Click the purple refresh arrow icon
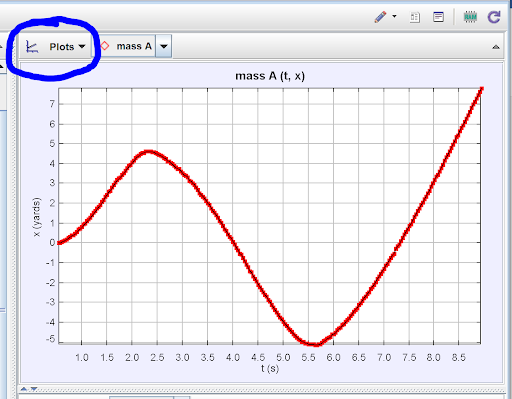Screen dimensions: 512x399 [x=494, y=17]
